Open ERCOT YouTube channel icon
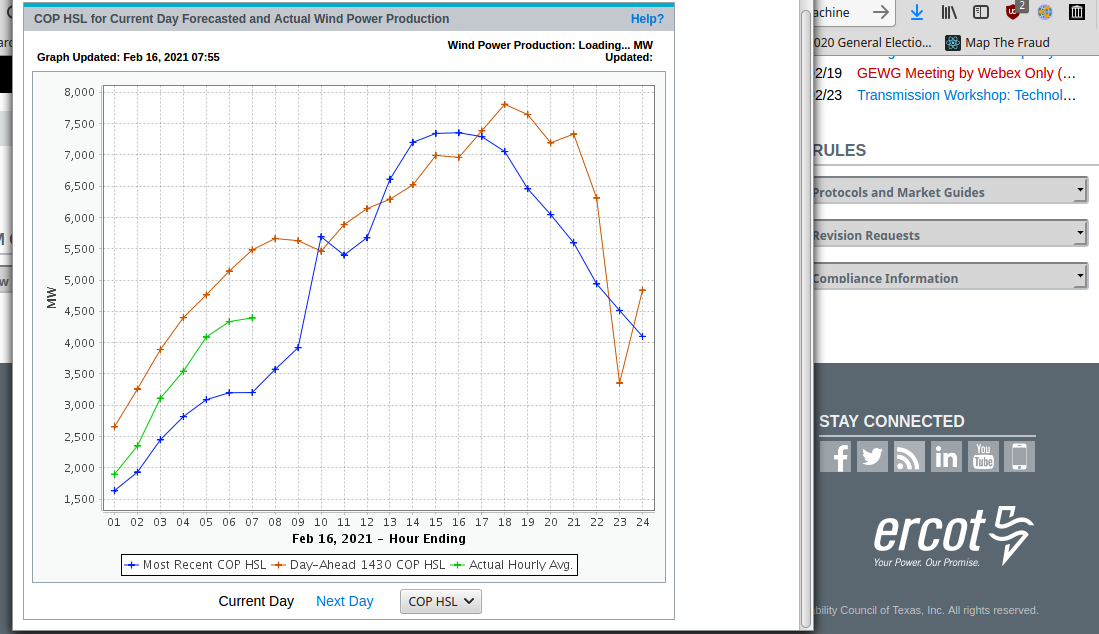 983,457
